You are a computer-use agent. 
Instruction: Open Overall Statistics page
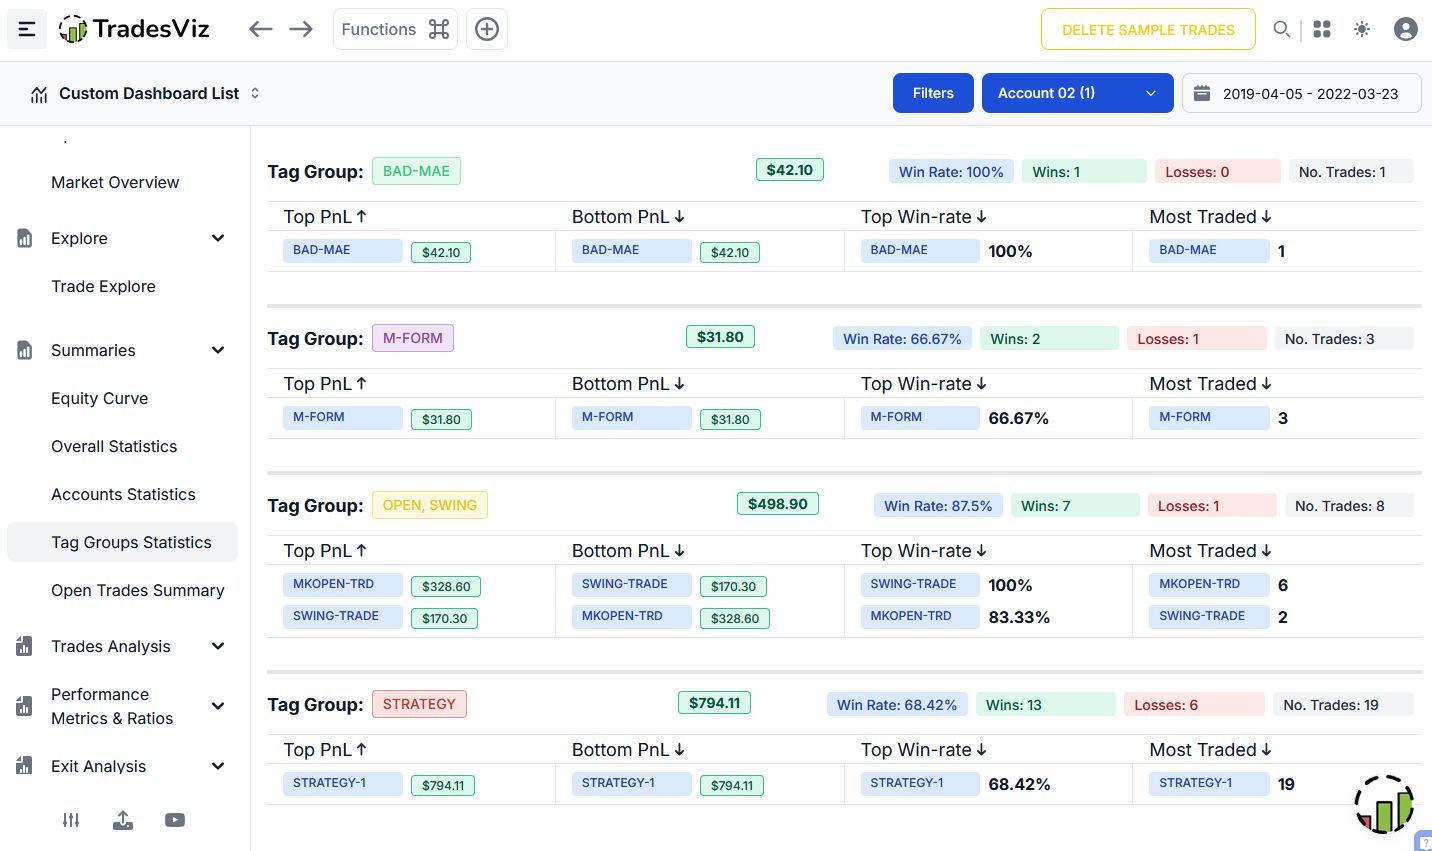[114, 446]
